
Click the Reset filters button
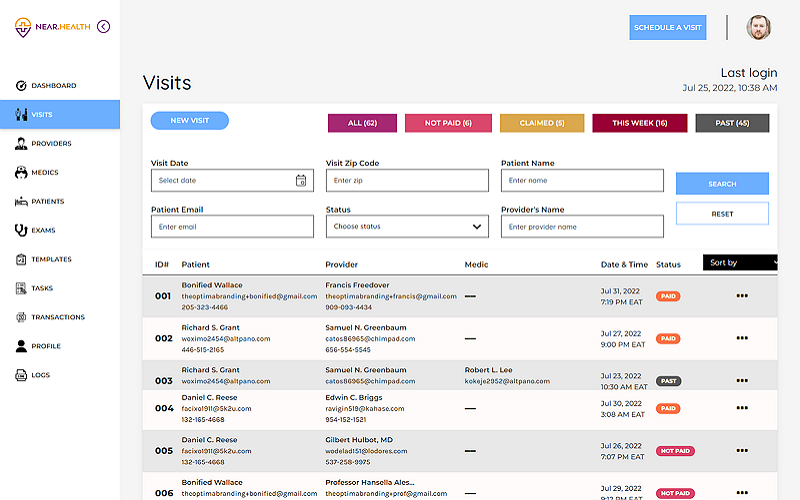(x=722, y=214)
